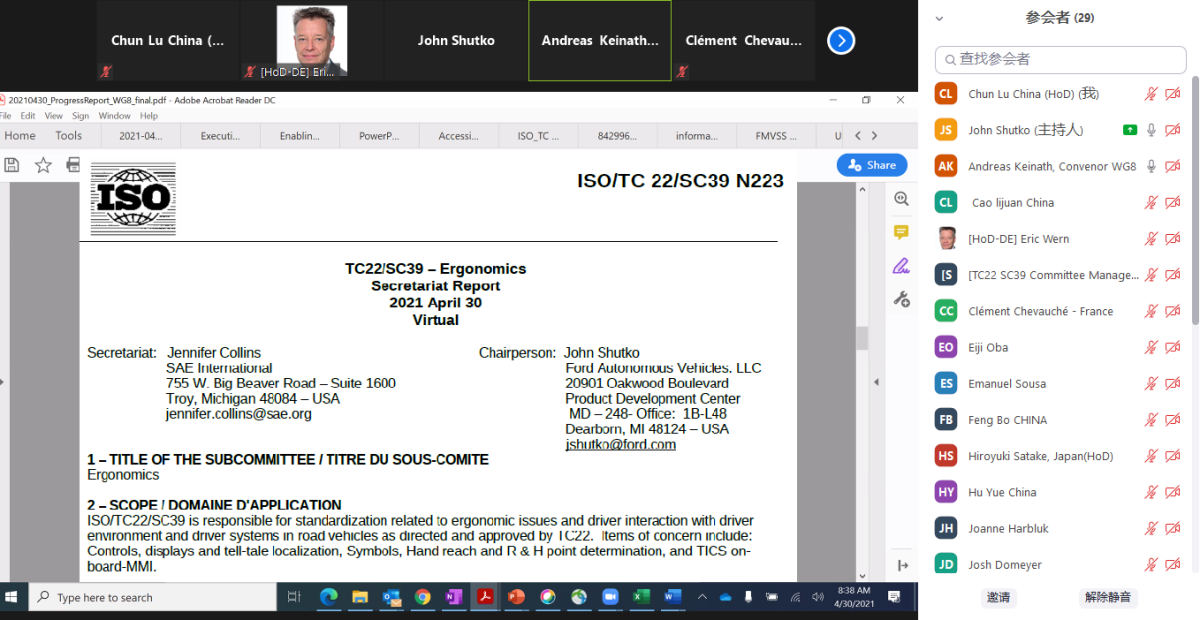Click the Share button in Acrobat
1200x620 pixels.
(x=872, y=165)
